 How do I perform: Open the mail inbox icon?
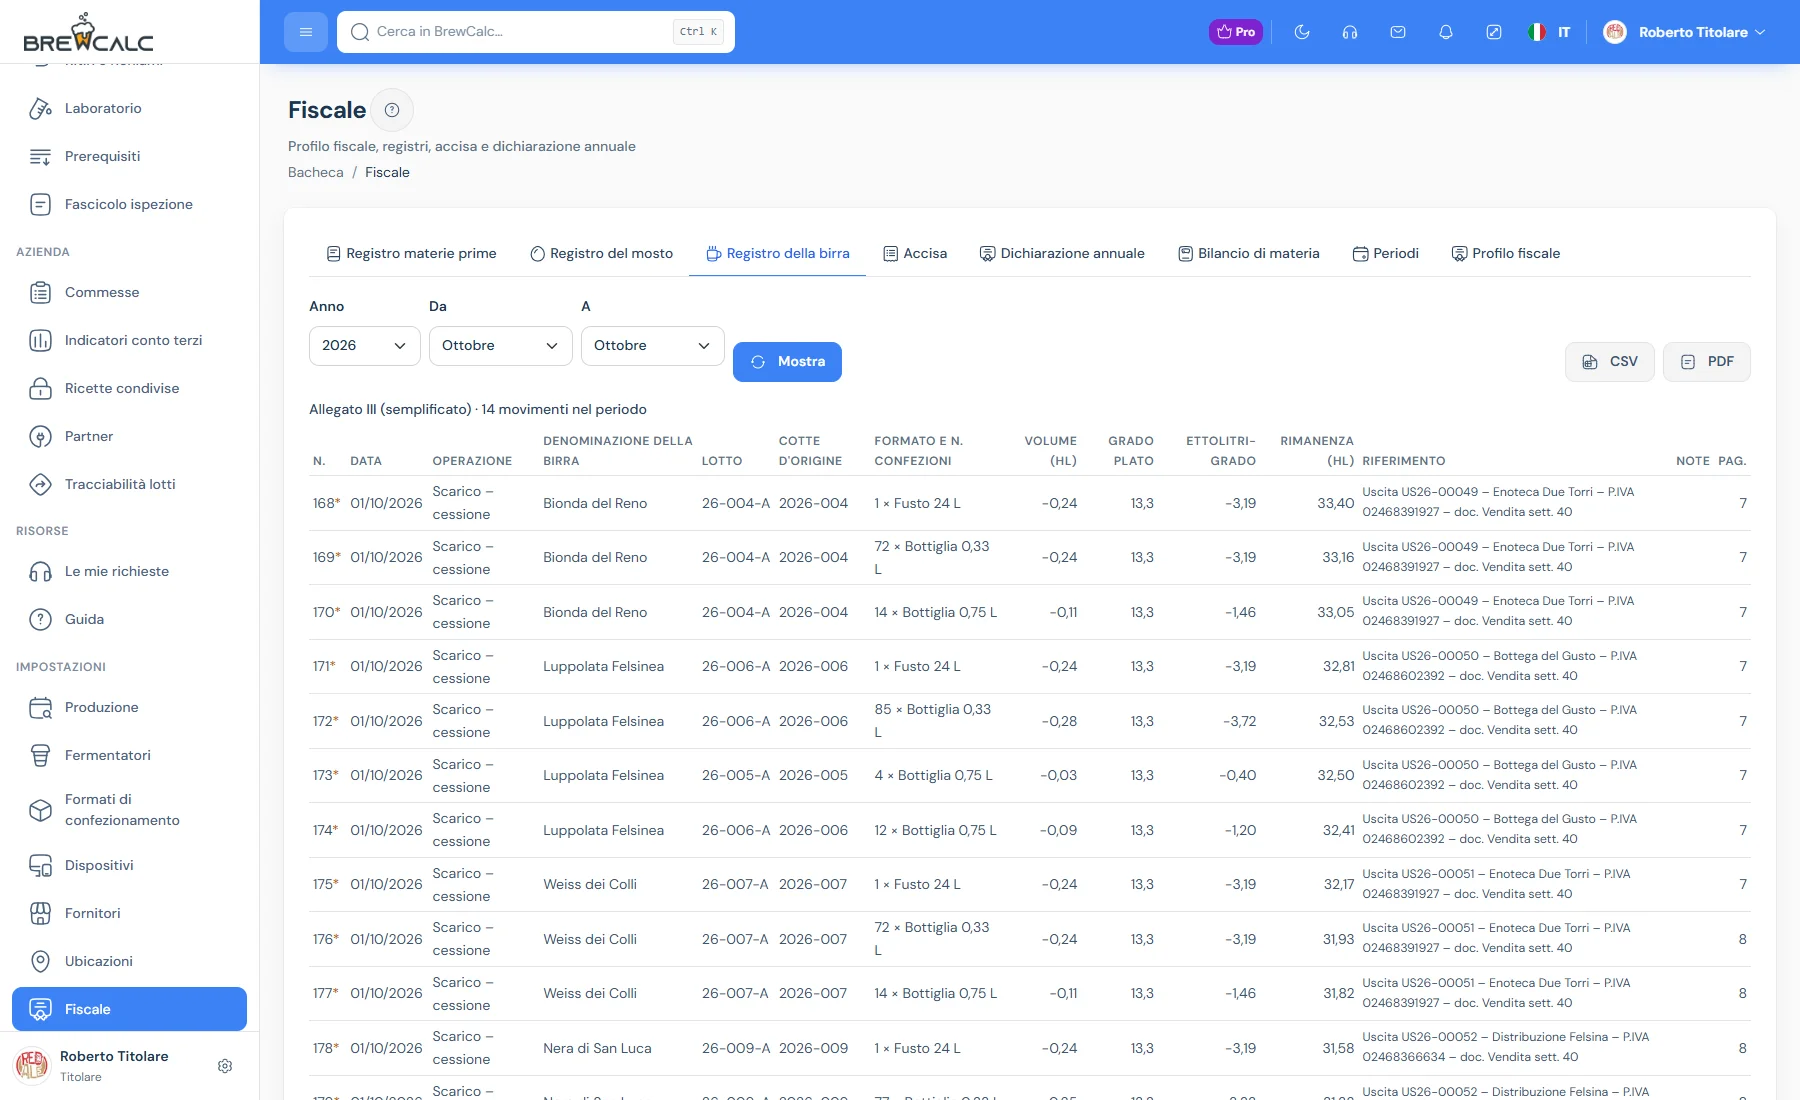(1398, 32)
